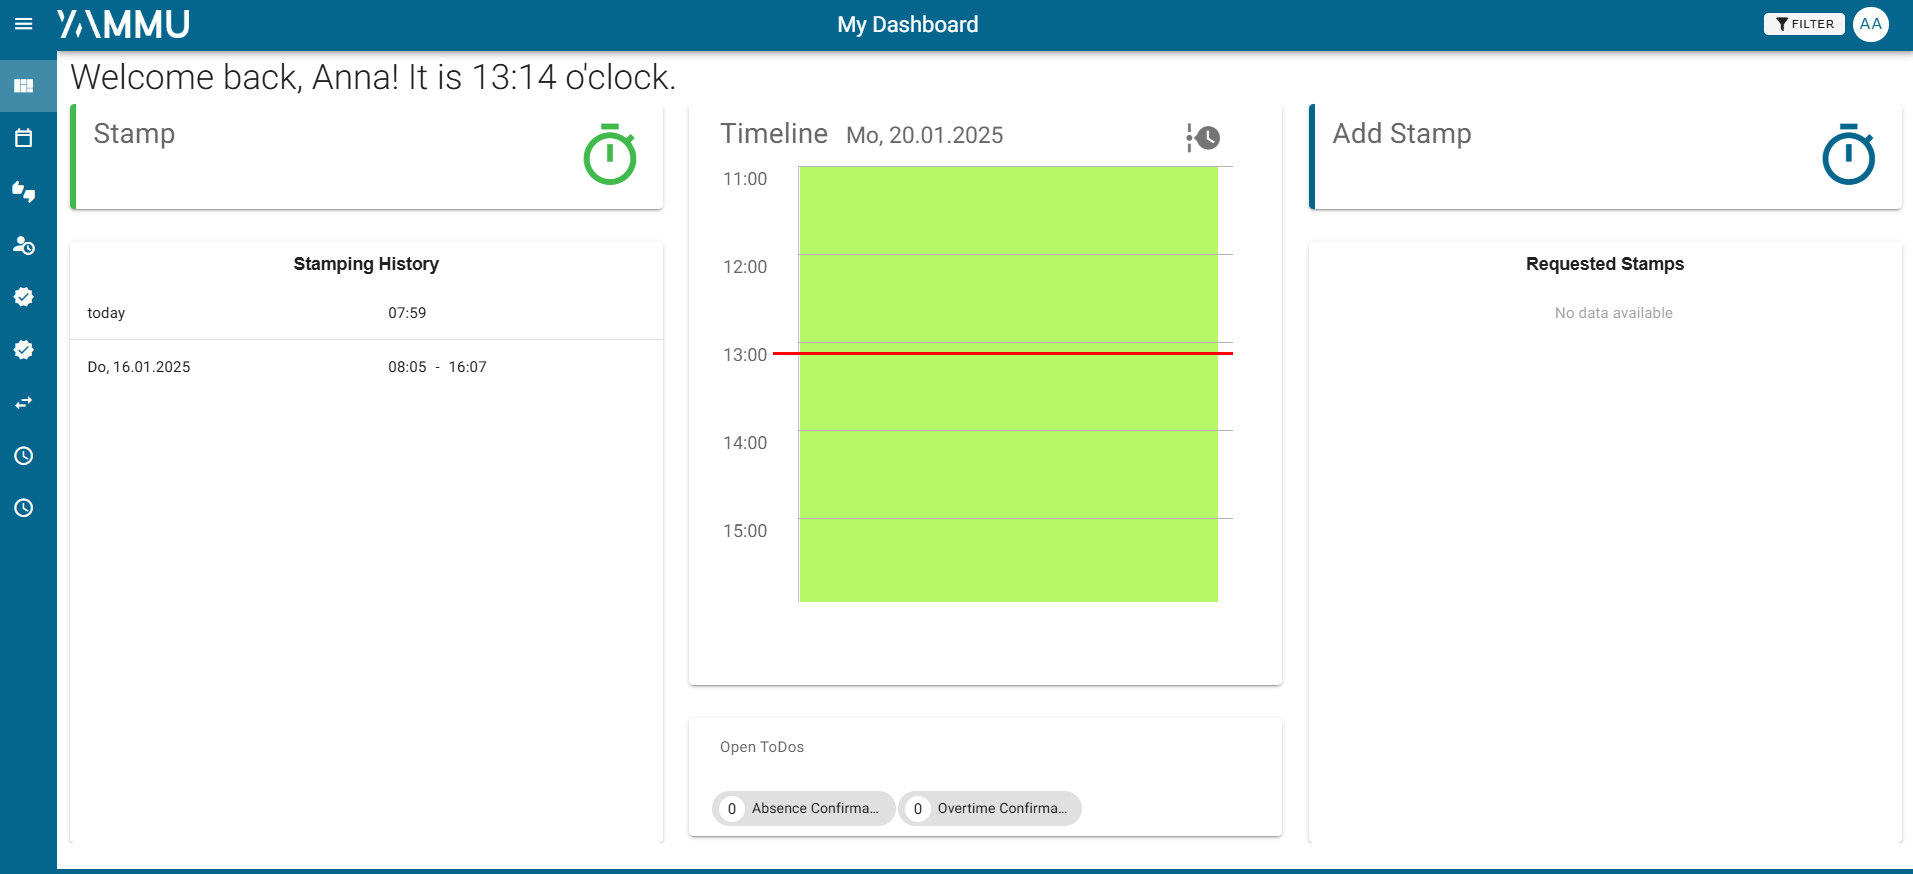Click the upper verified badge sidebar icon

pyautogui.click(x=24, y=297)
